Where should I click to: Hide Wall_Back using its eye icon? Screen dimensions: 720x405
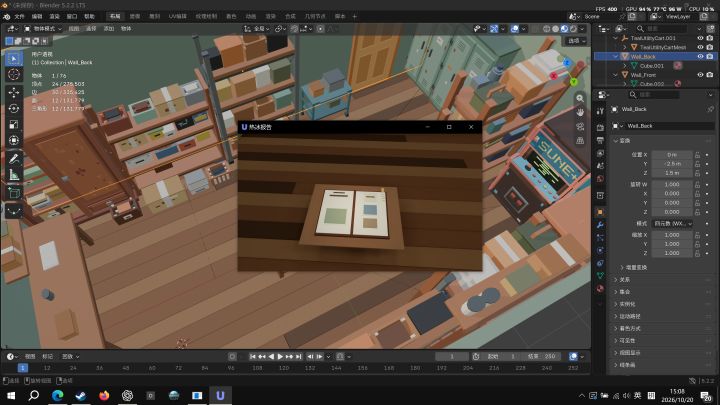tap(700, 56)
